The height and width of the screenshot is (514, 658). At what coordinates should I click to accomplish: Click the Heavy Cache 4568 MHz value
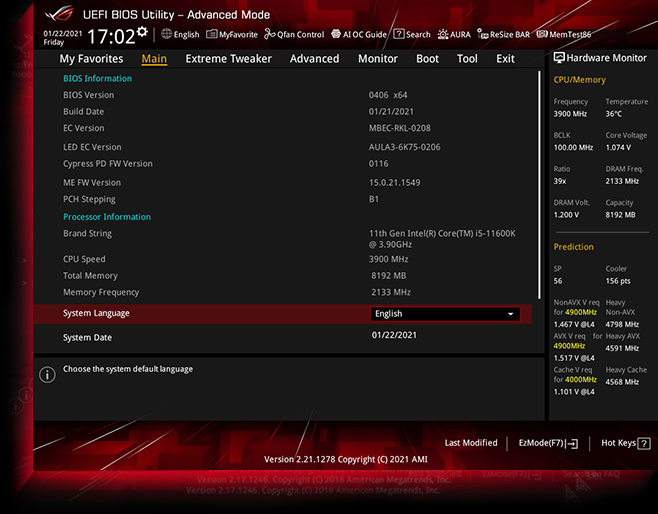pos(622,382)
